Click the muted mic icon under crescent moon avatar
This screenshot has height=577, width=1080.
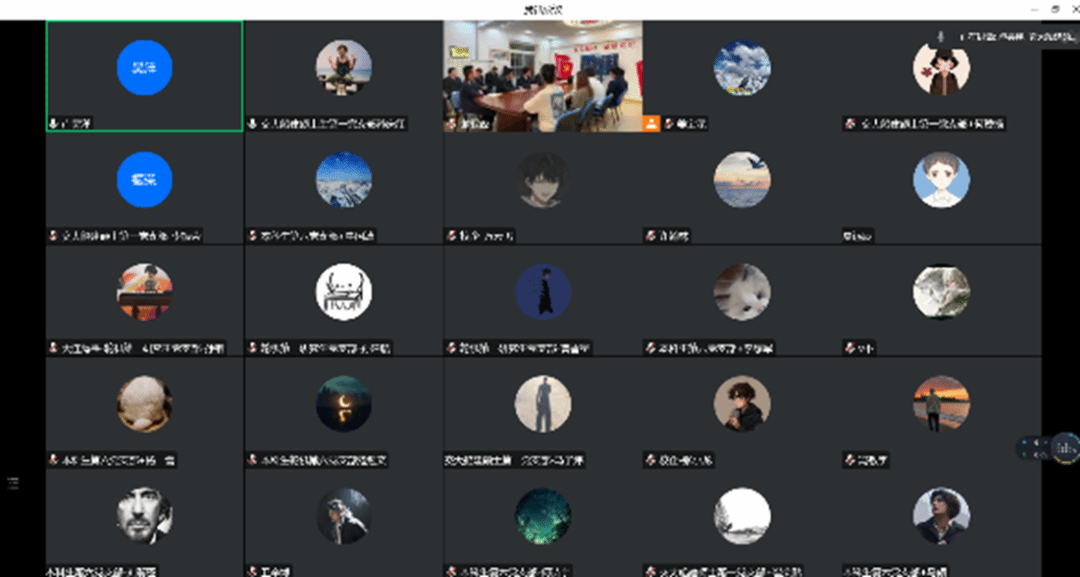point(253,460)
